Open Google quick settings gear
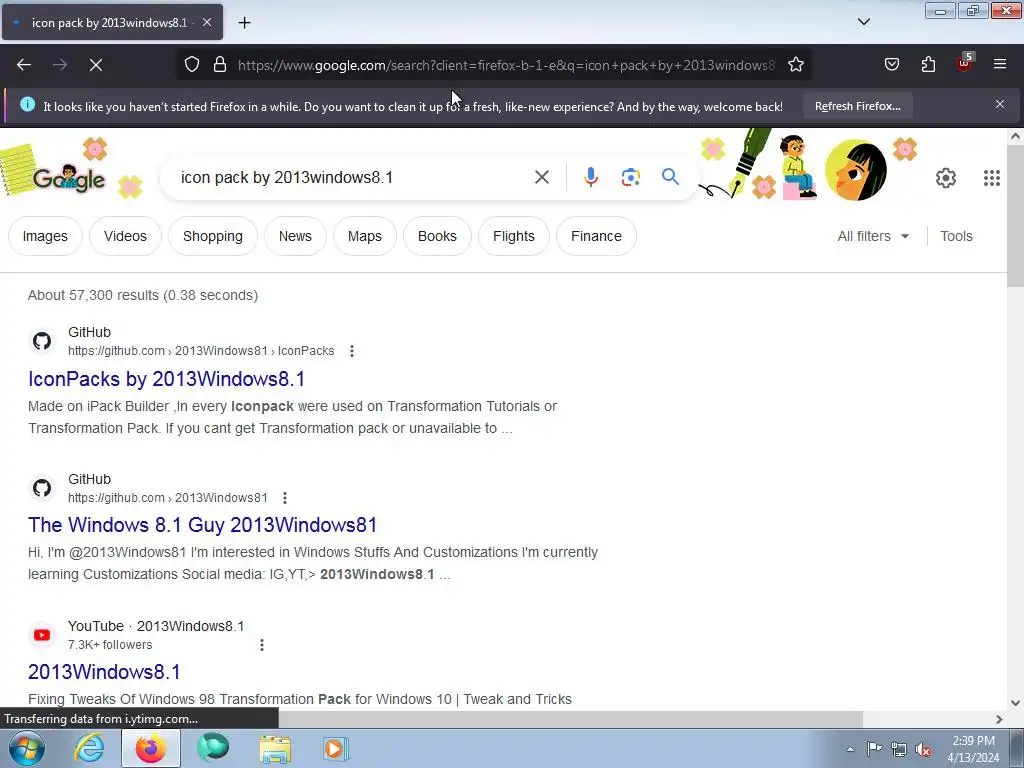Viewport: 1024px width, 768px height. click(946, 178)
